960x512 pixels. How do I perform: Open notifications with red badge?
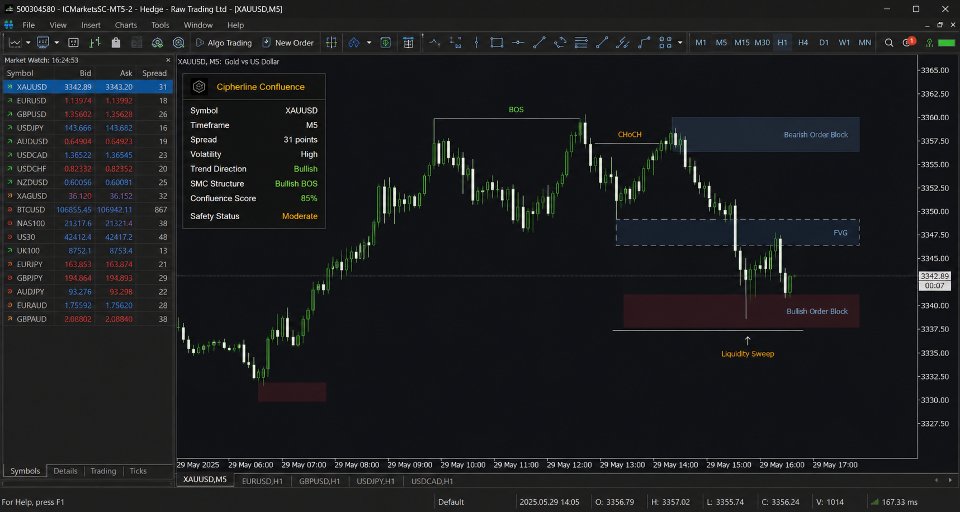(x=908, y=42)
